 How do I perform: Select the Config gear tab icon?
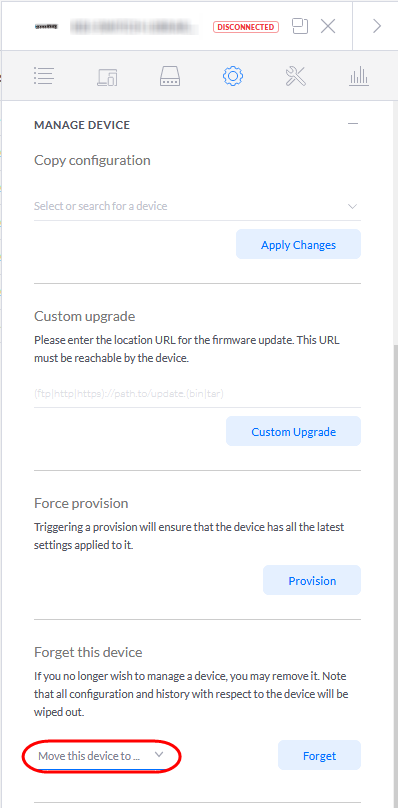pos(233,76)
